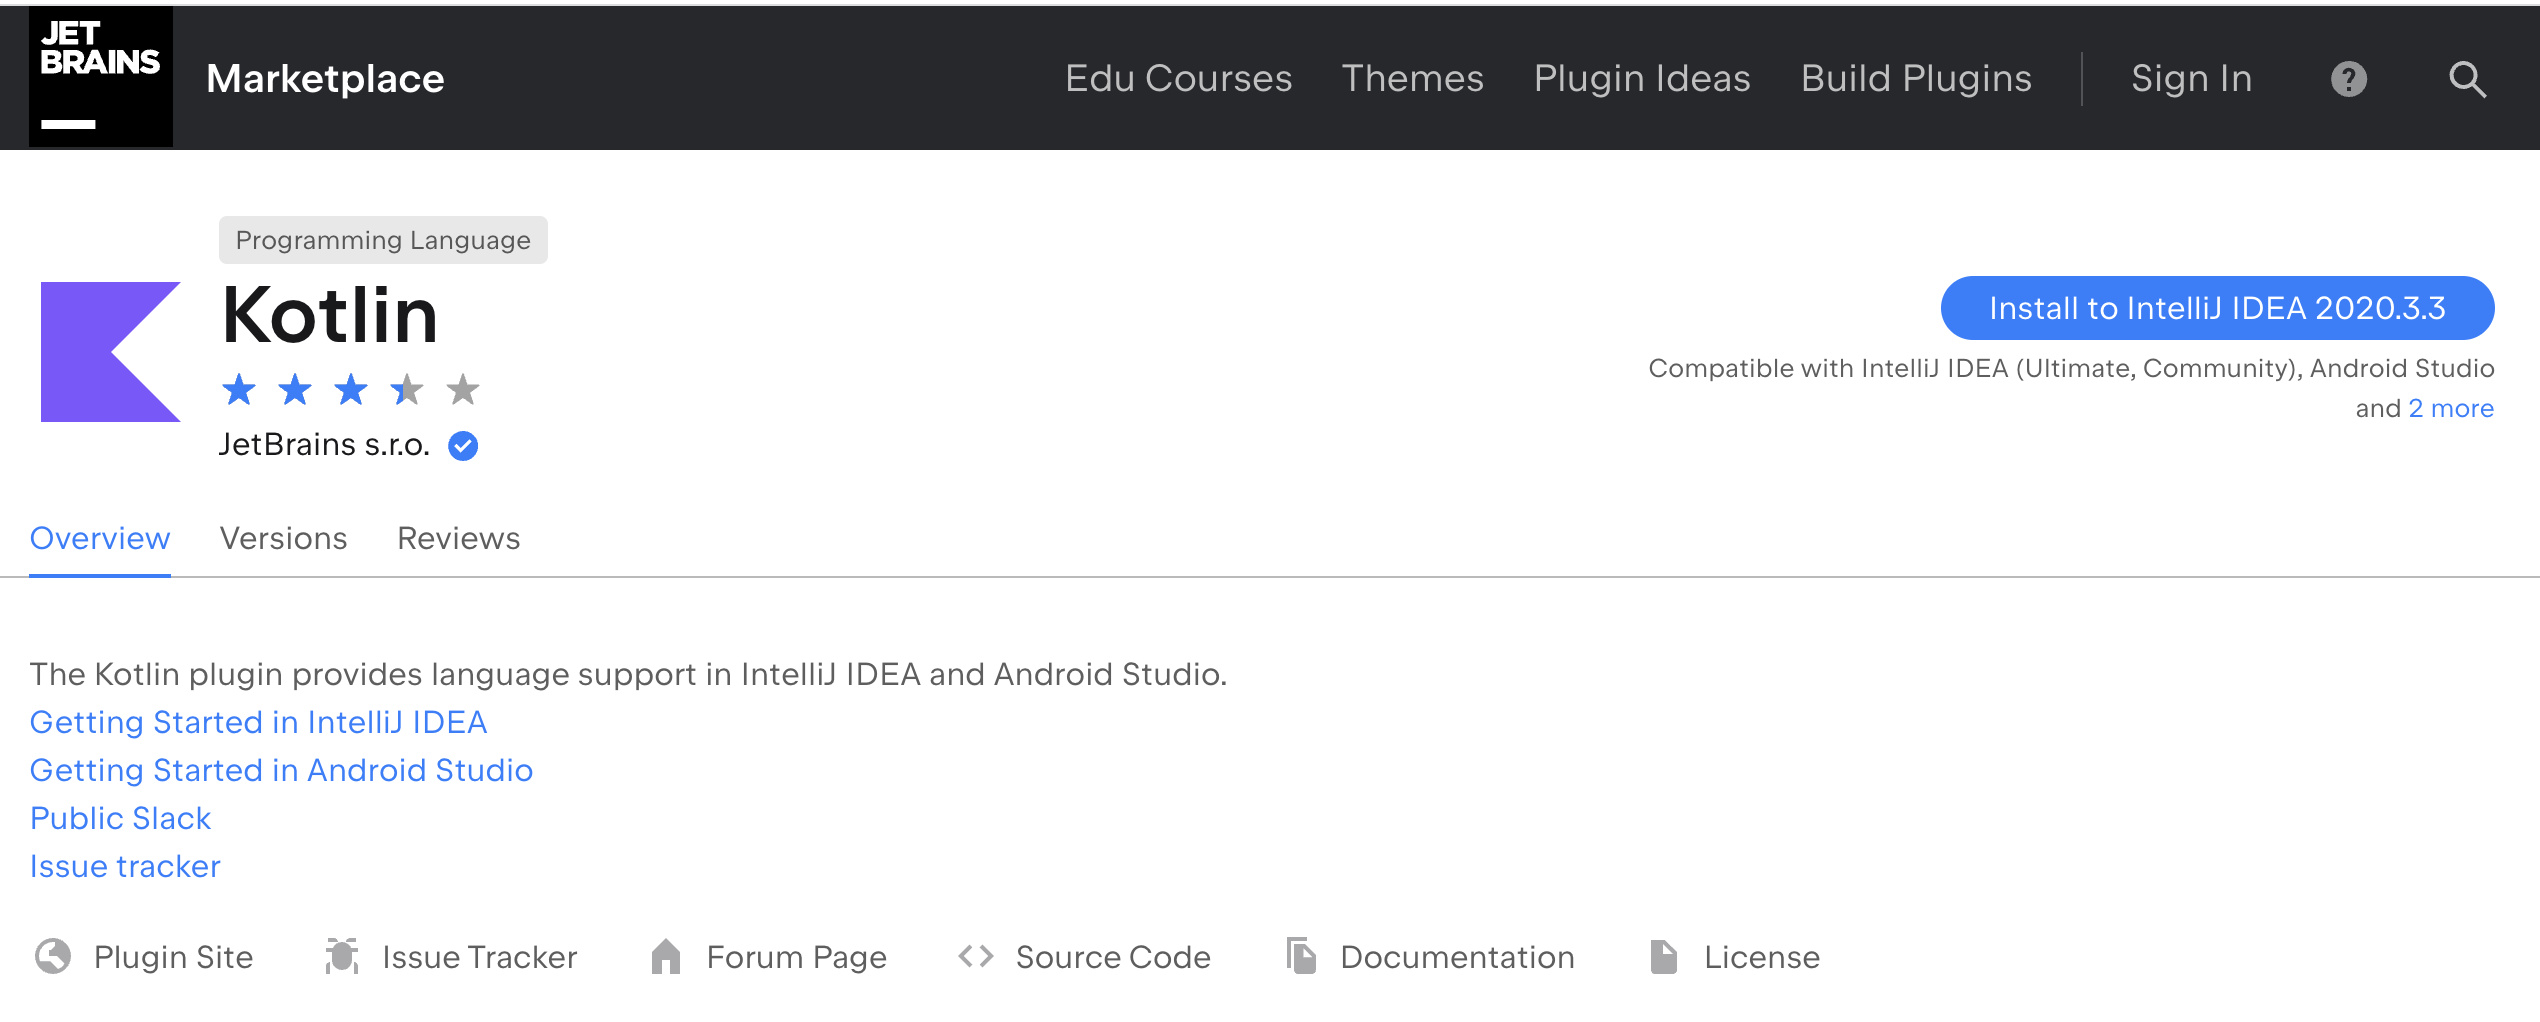Install to IntelliJ IDEA 2020.3.3
Screen dimensions: 2540x1022
[x=2217, y=308]
